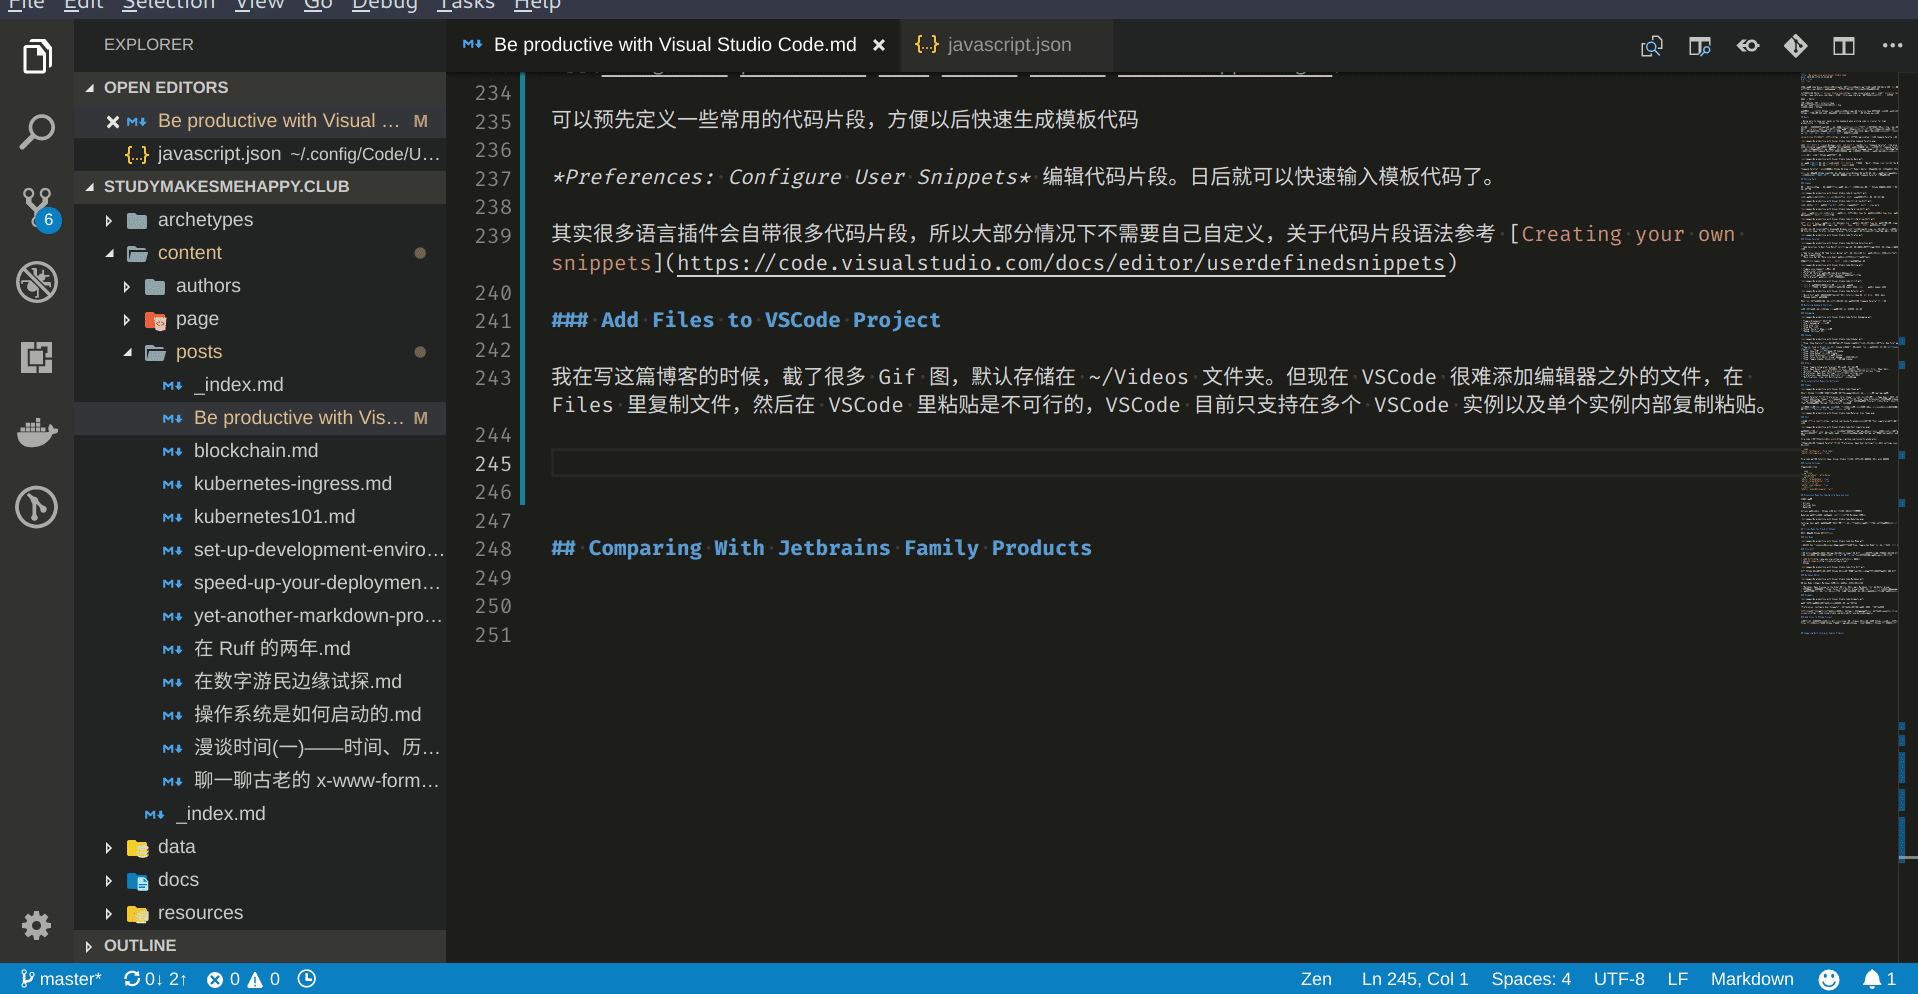Open the View menu
This screenshot has width=1918, height=994.
point(260,5)
